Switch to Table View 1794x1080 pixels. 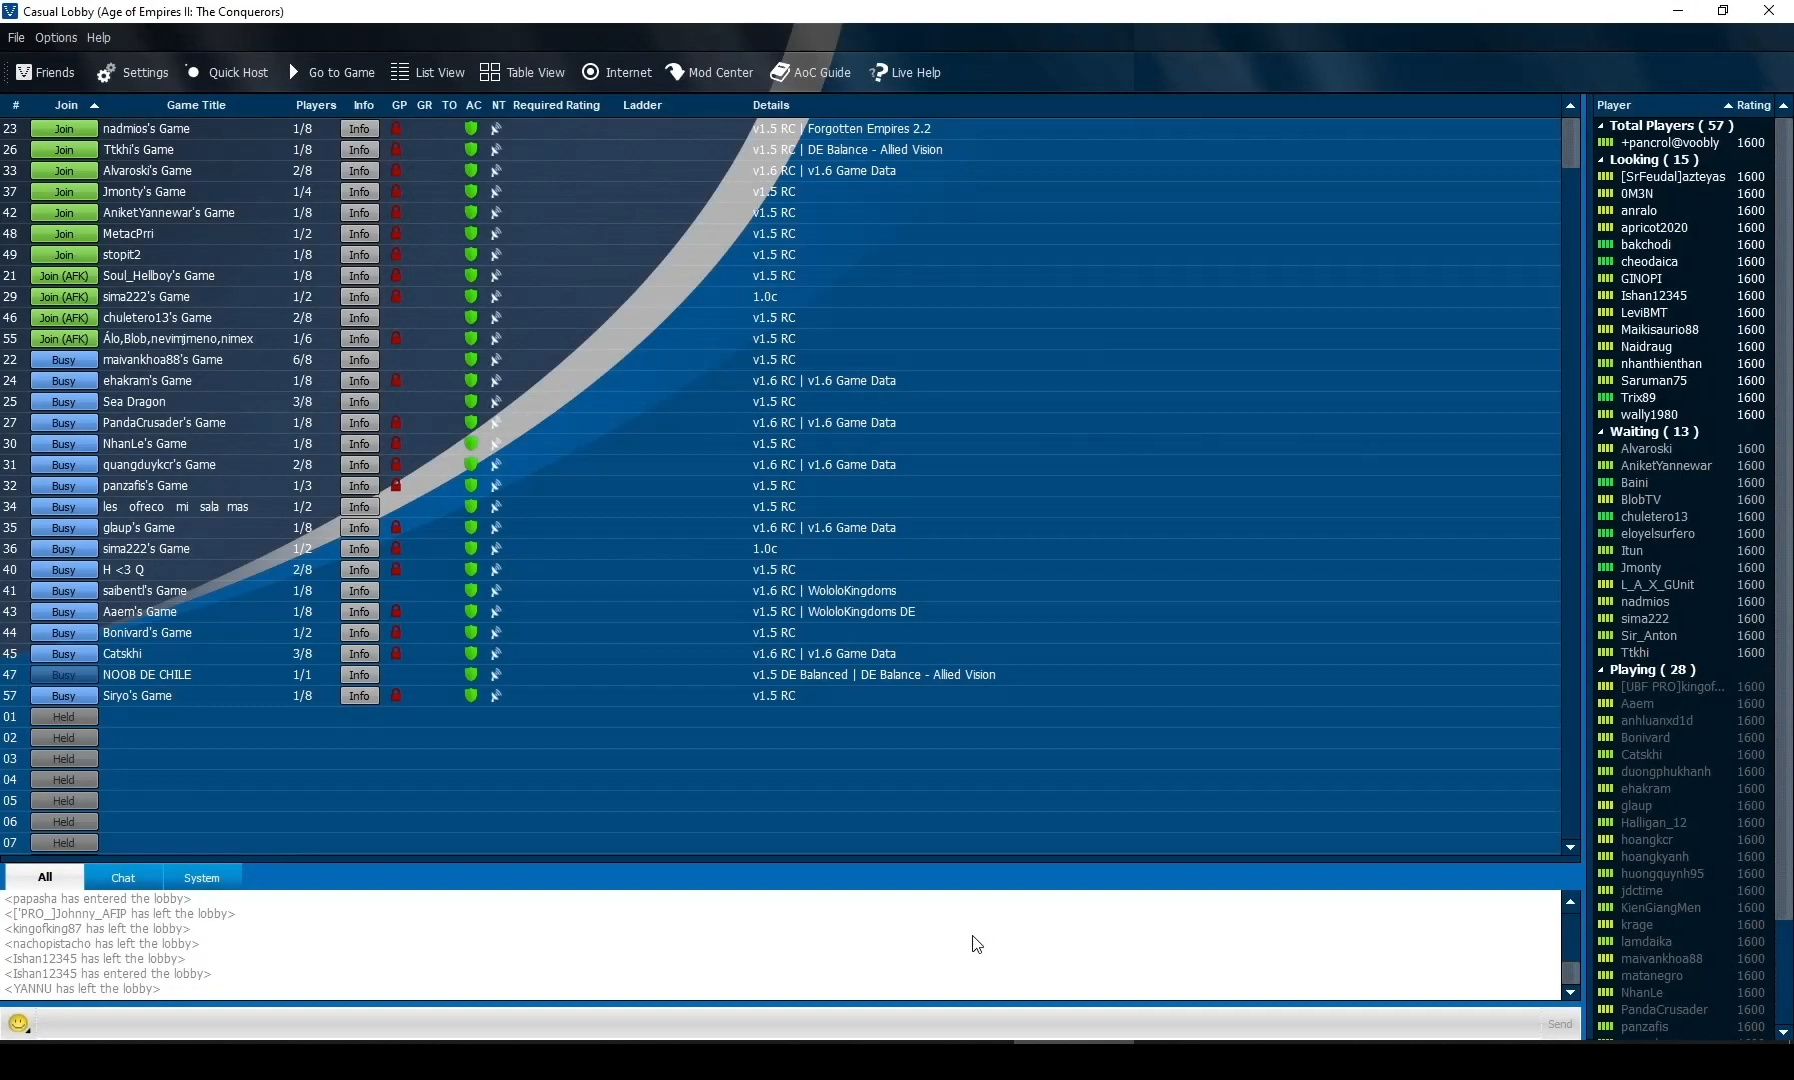[523, 72]
